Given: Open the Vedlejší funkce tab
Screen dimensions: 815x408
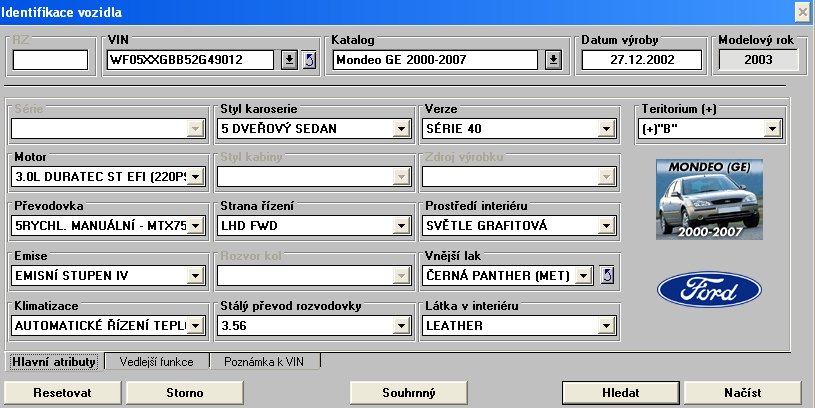Looking at the screenshot, I should point(156,362).
